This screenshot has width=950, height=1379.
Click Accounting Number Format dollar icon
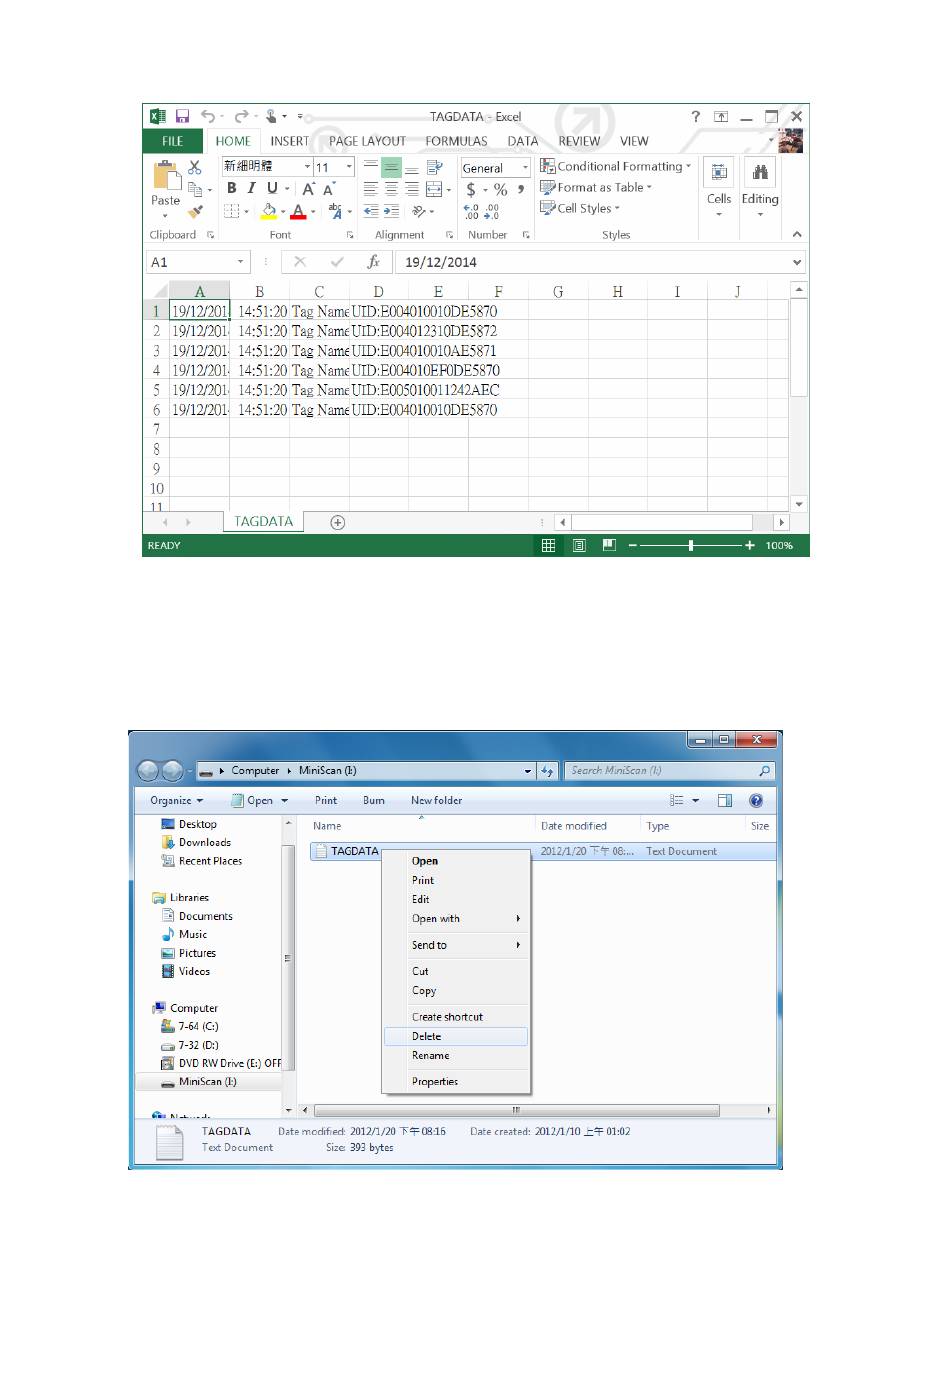[471, 189]
